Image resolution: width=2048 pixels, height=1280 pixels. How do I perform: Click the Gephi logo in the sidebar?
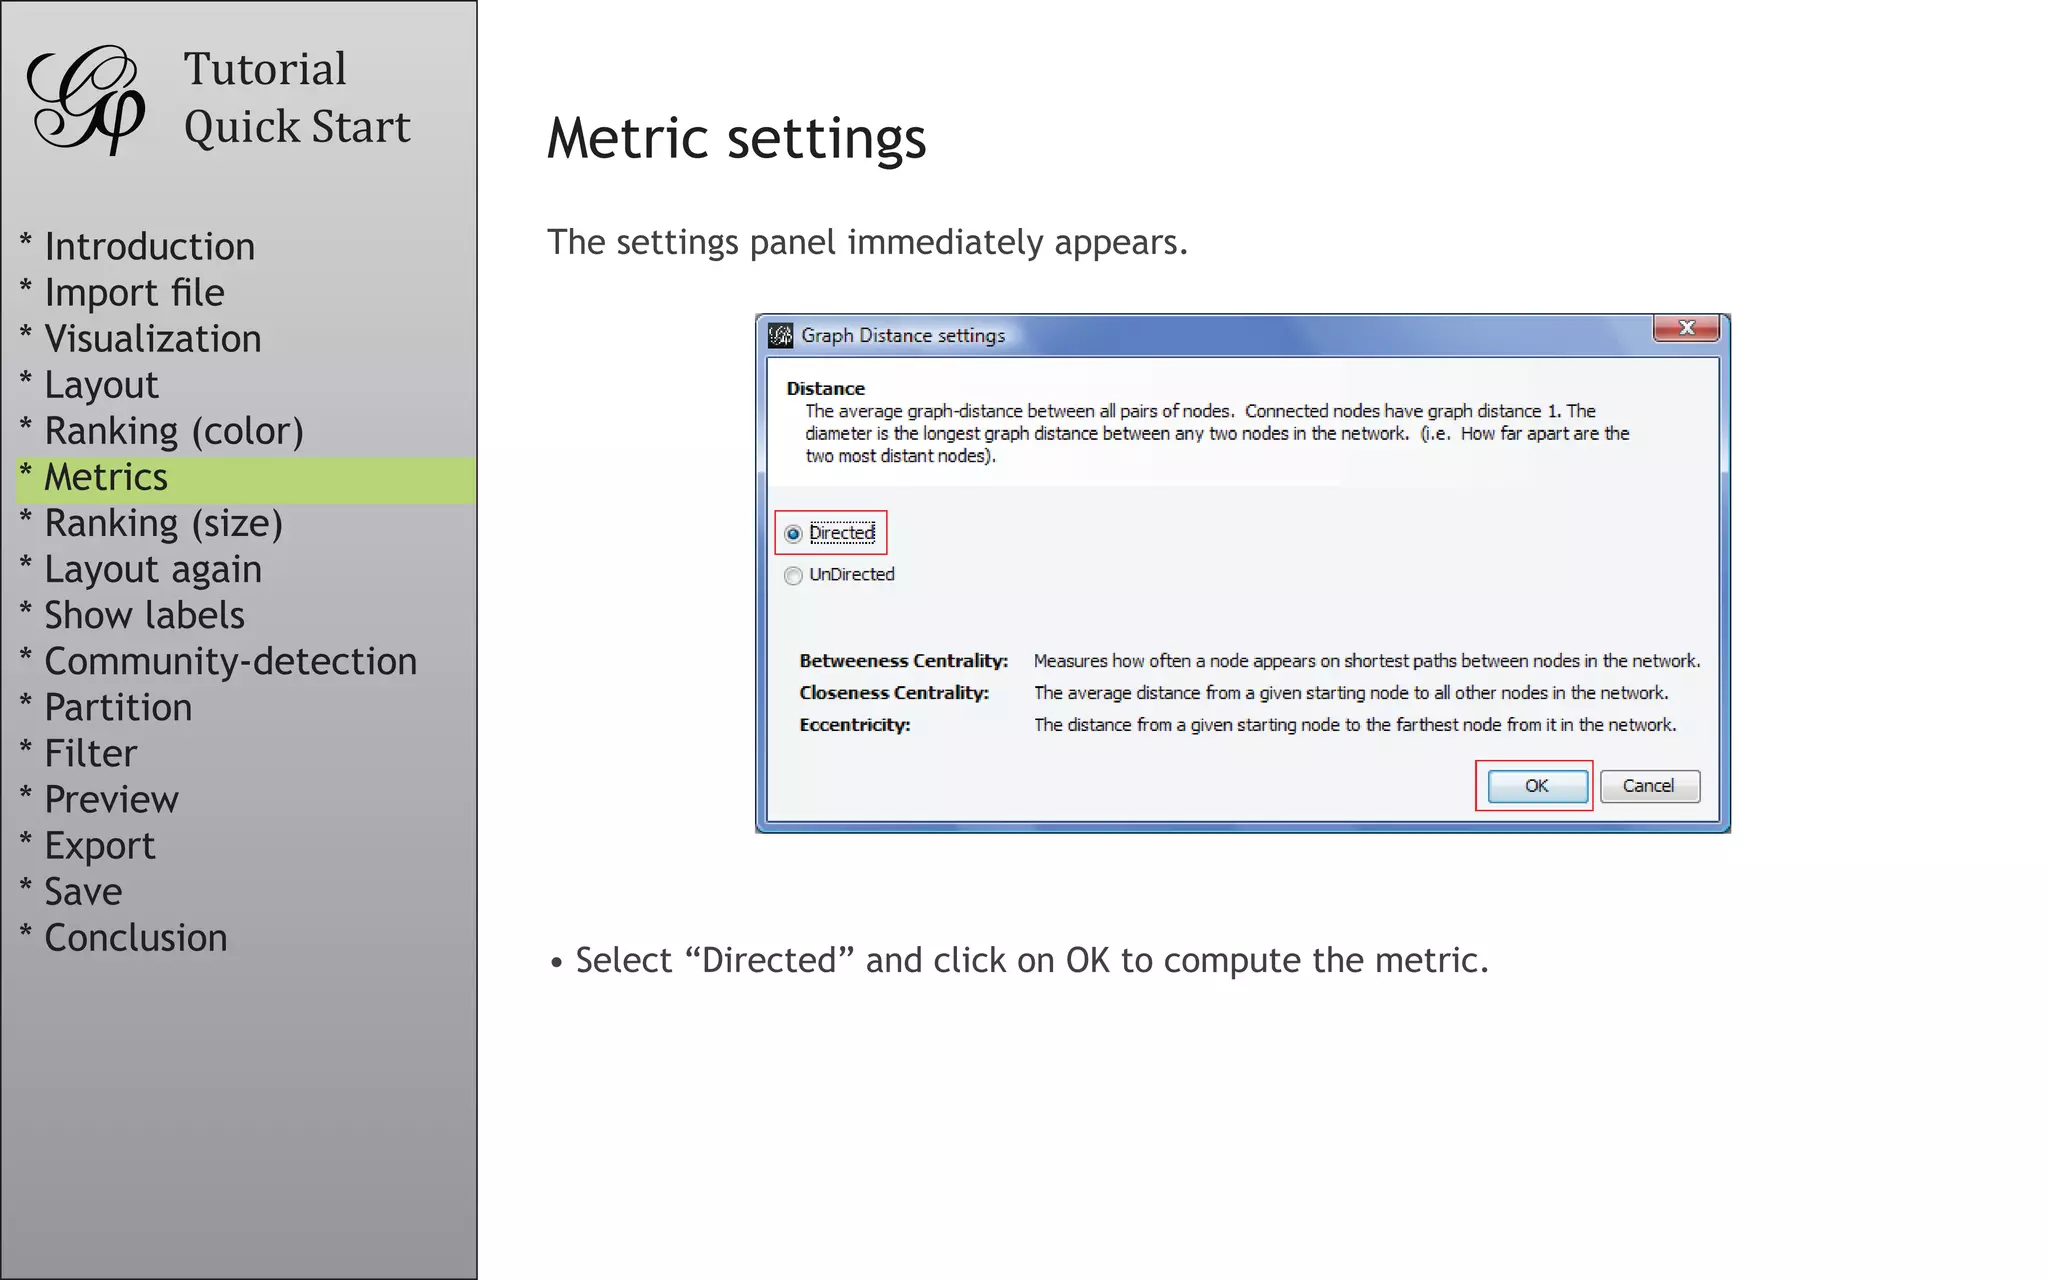tap(86, 98)
